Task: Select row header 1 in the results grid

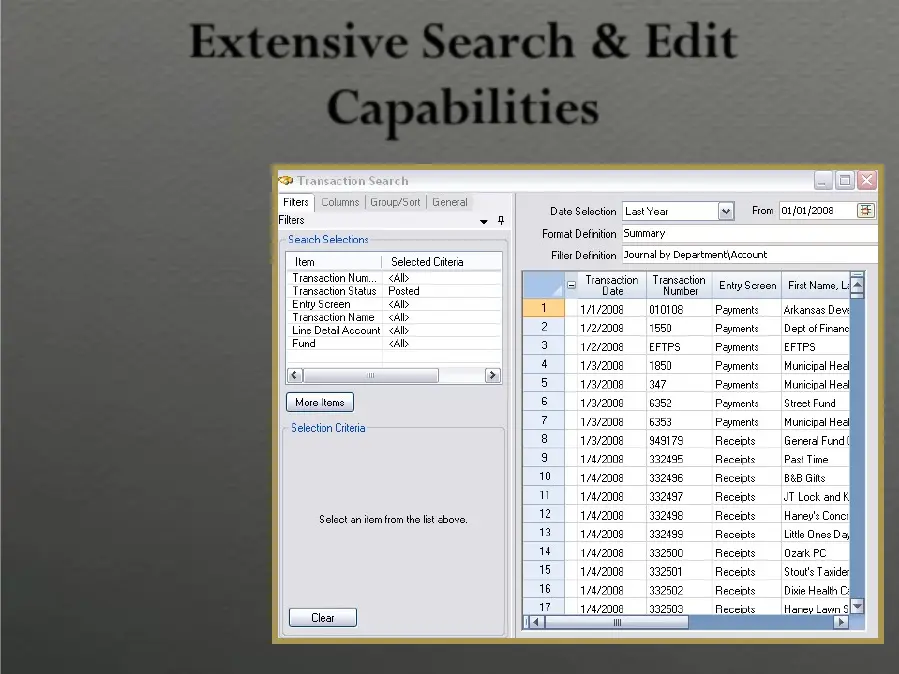Action: coord(544,308)
